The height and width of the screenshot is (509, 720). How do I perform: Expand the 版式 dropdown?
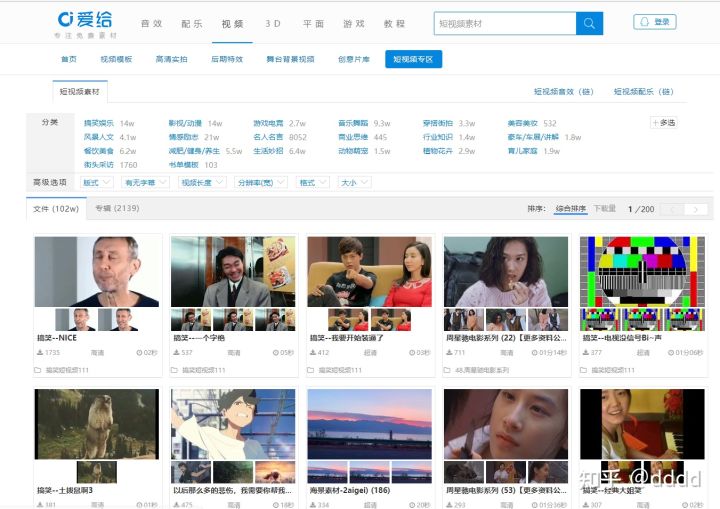pos(96,182)
